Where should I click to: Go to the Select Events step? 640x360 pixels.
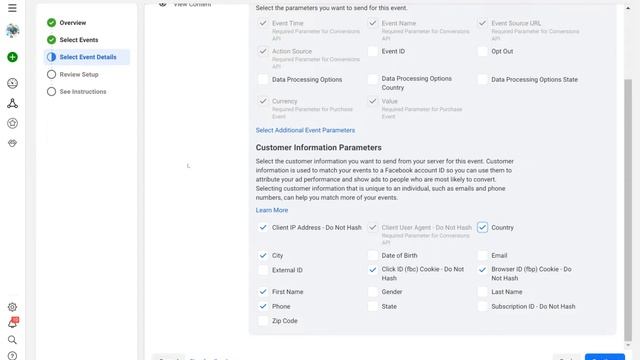pos(79,40)
